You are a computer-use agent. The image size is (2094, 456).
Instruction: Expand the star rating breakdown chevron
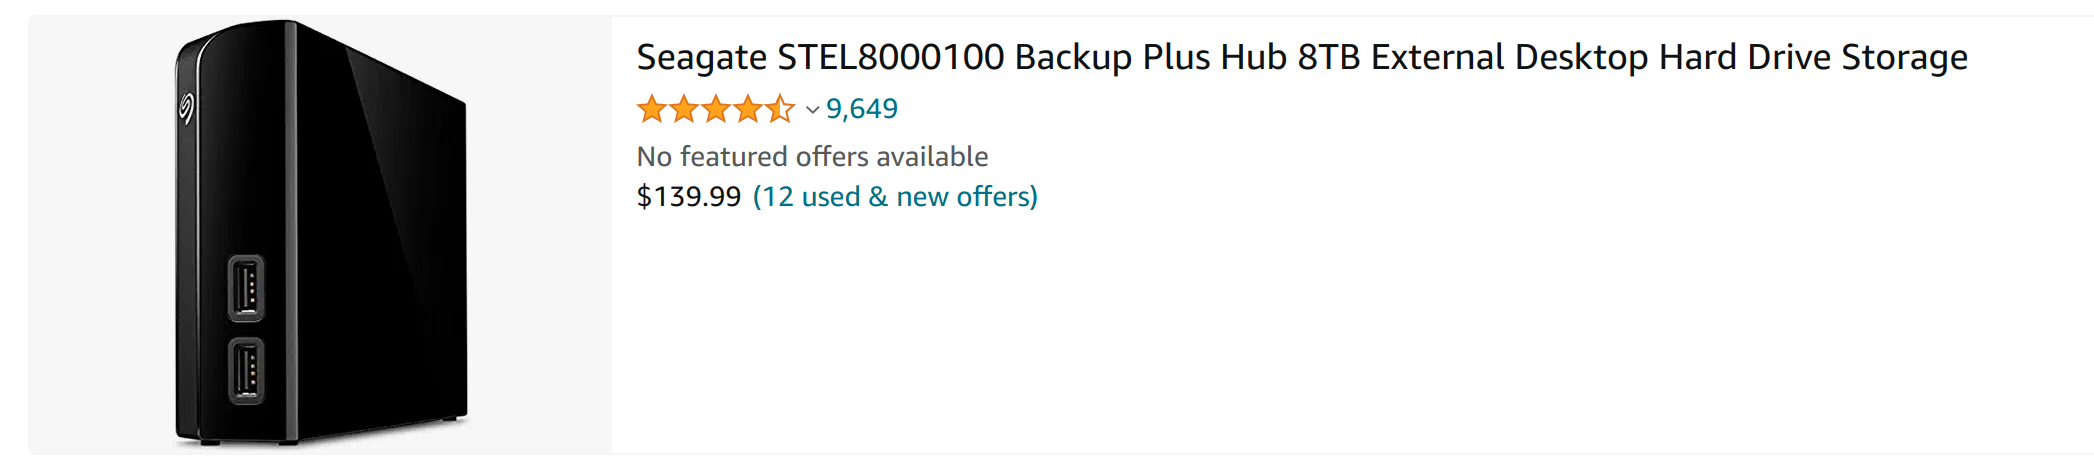point(812,109)
